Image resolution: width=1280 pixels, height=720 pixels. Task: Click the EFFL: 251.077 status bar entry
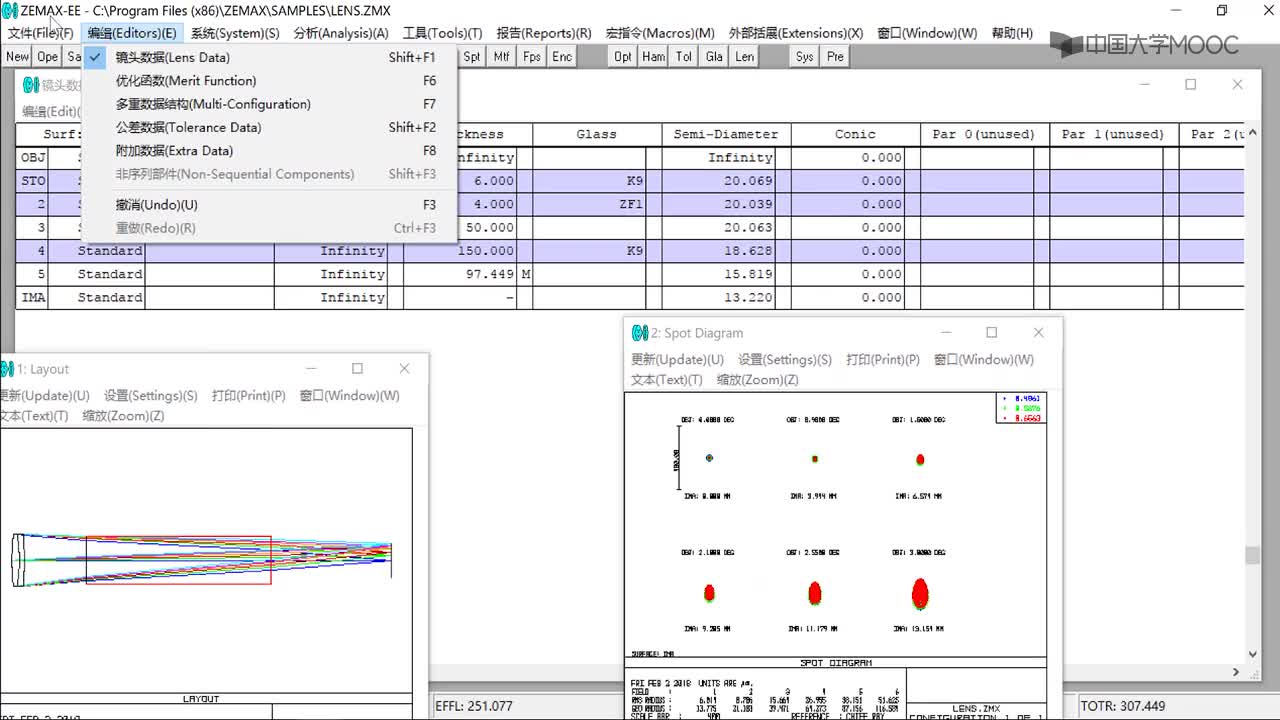coord(473,706)
